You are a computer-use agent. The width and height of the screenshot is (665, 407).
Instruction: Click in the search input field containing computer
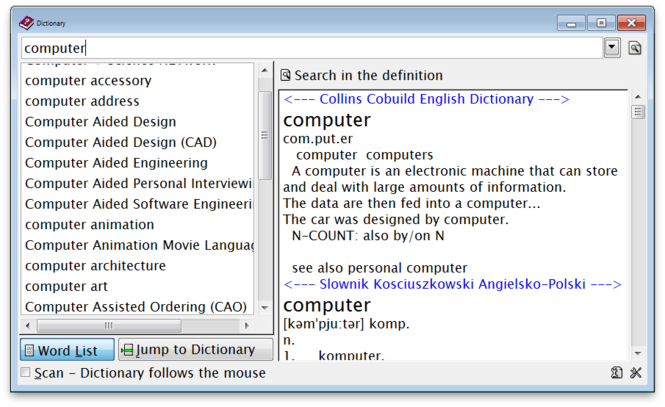312,48
